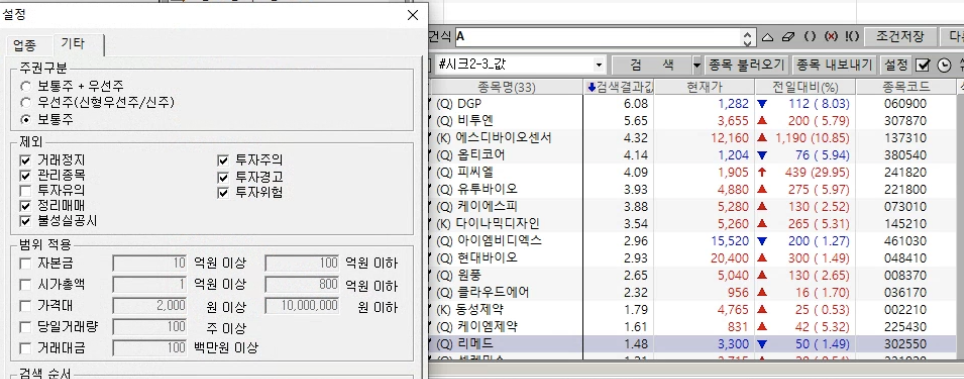Select the 케이에스피 stock row
Image resolution: width=964 pixels, height=379 pixels.
[693, 206]
